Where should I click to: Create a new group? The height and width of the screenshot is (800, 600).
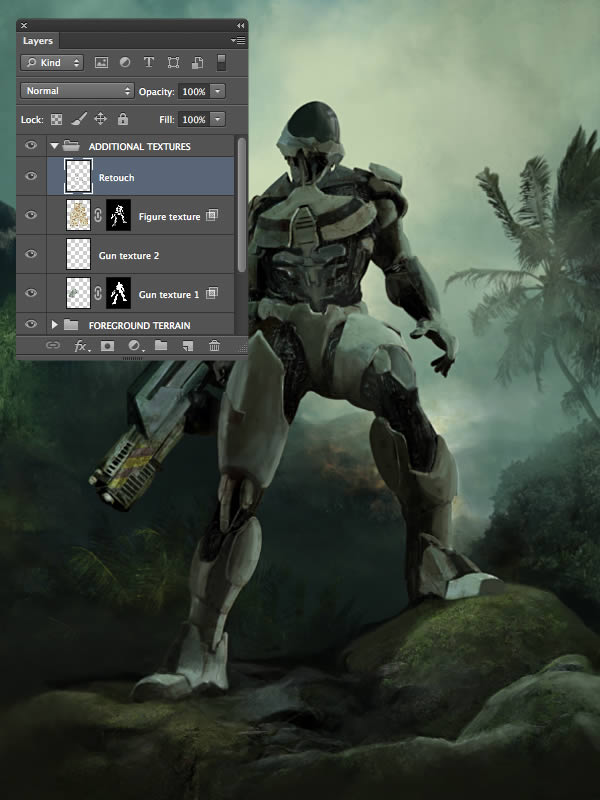point(161,345)
